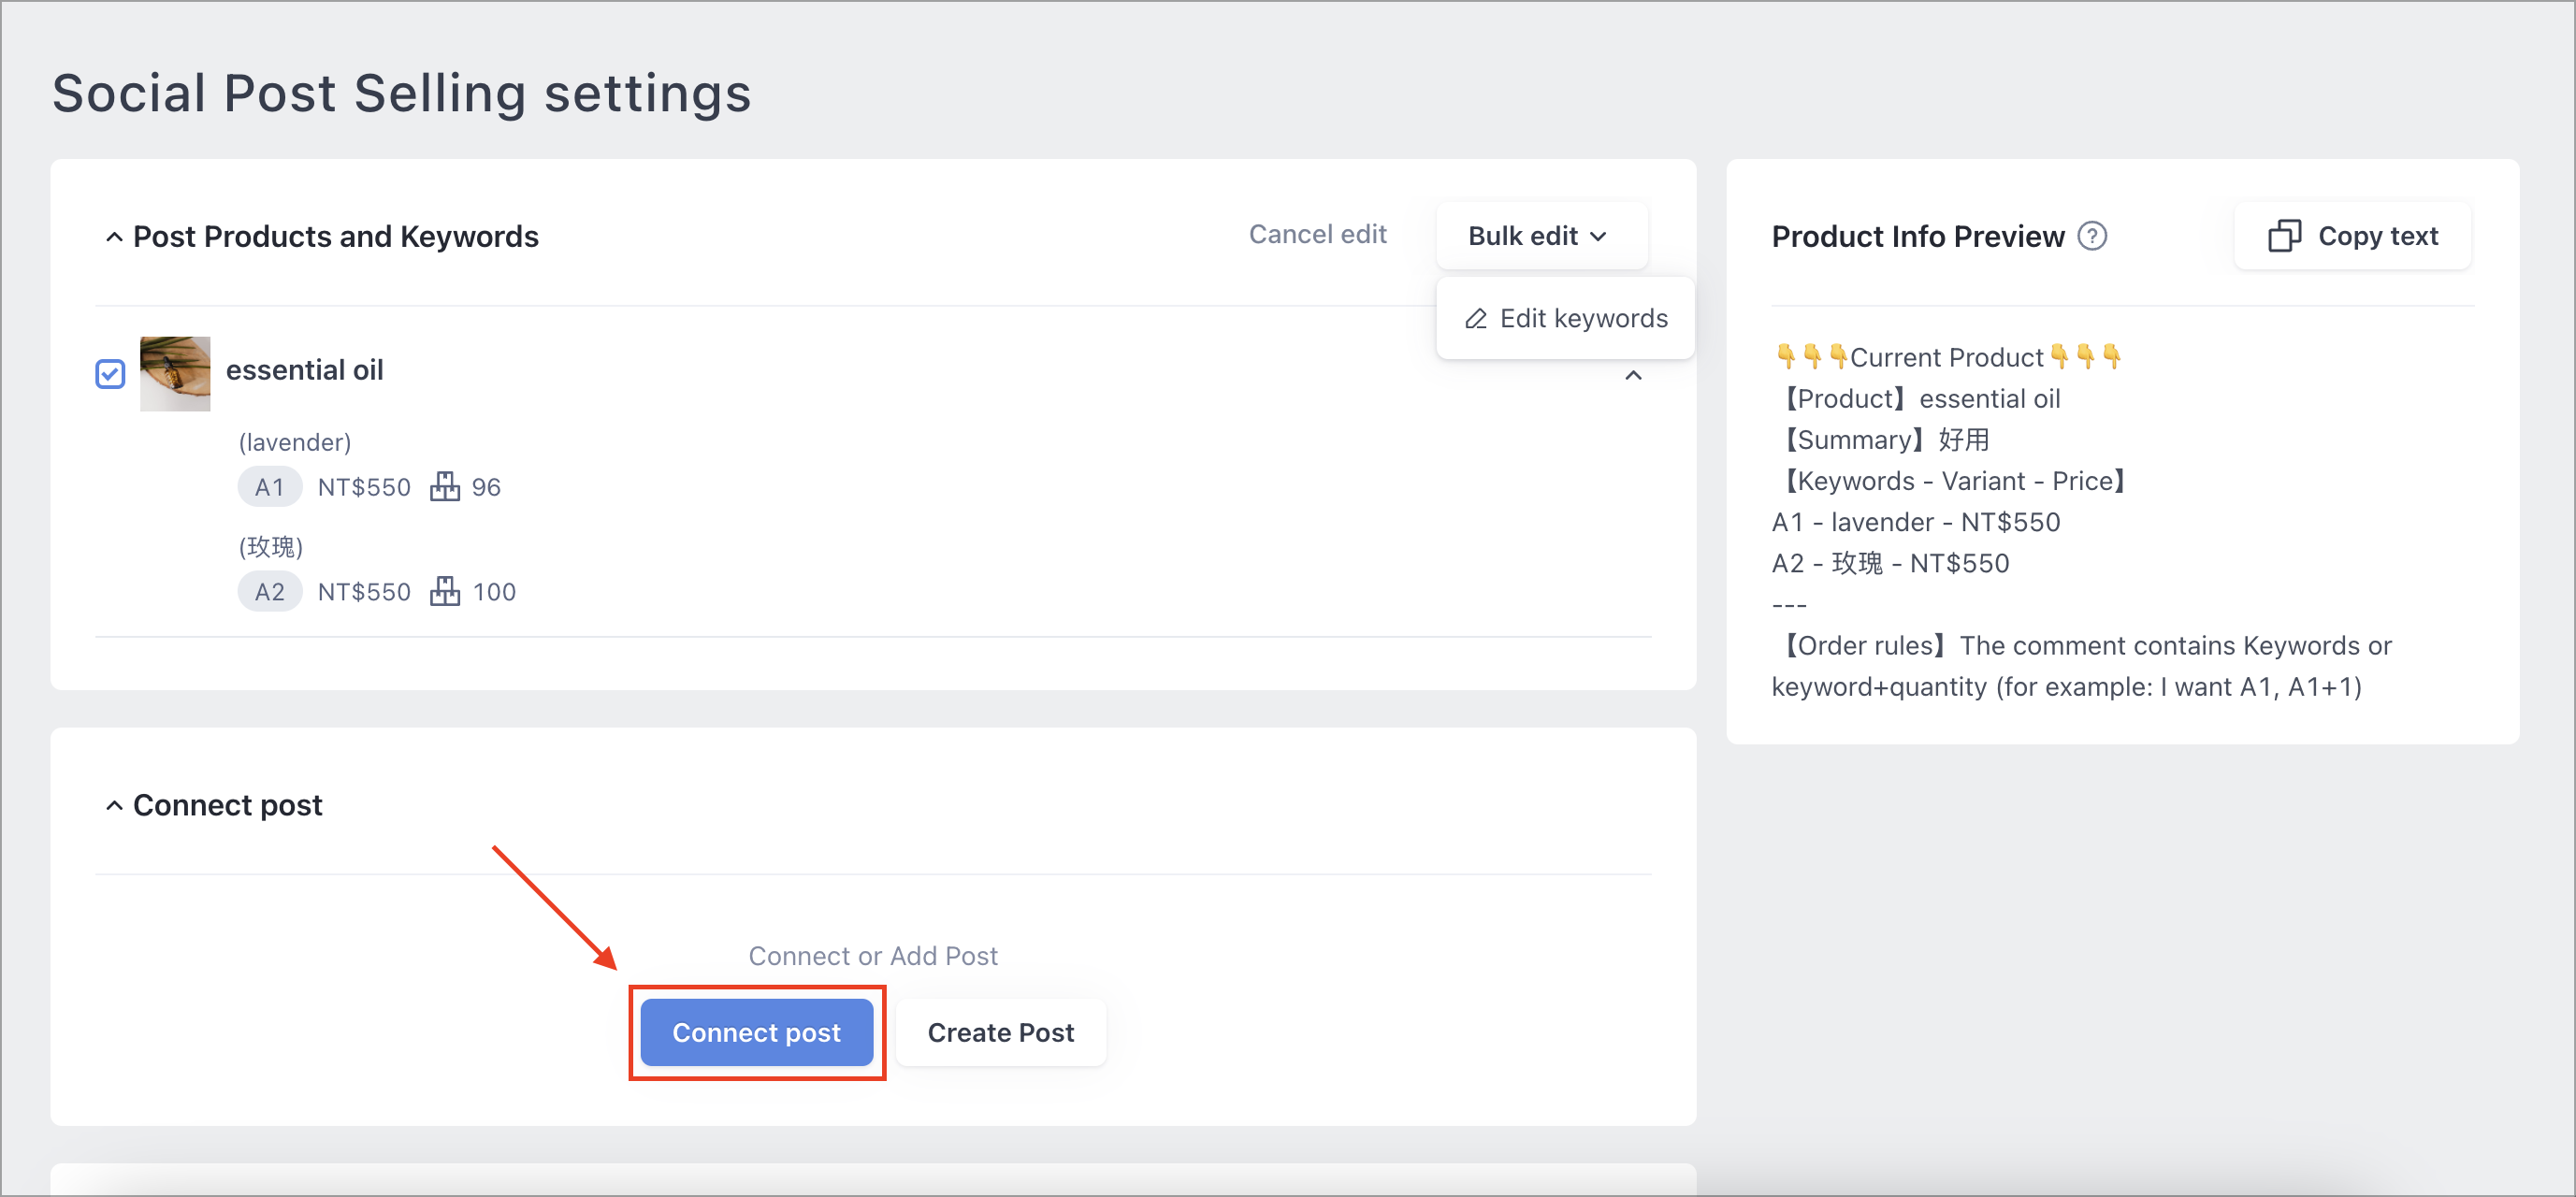Screen dimensions: 2576x1197
Task: Collapse the Connect post section
Action: pyautogui.click(x=114, y=806)
